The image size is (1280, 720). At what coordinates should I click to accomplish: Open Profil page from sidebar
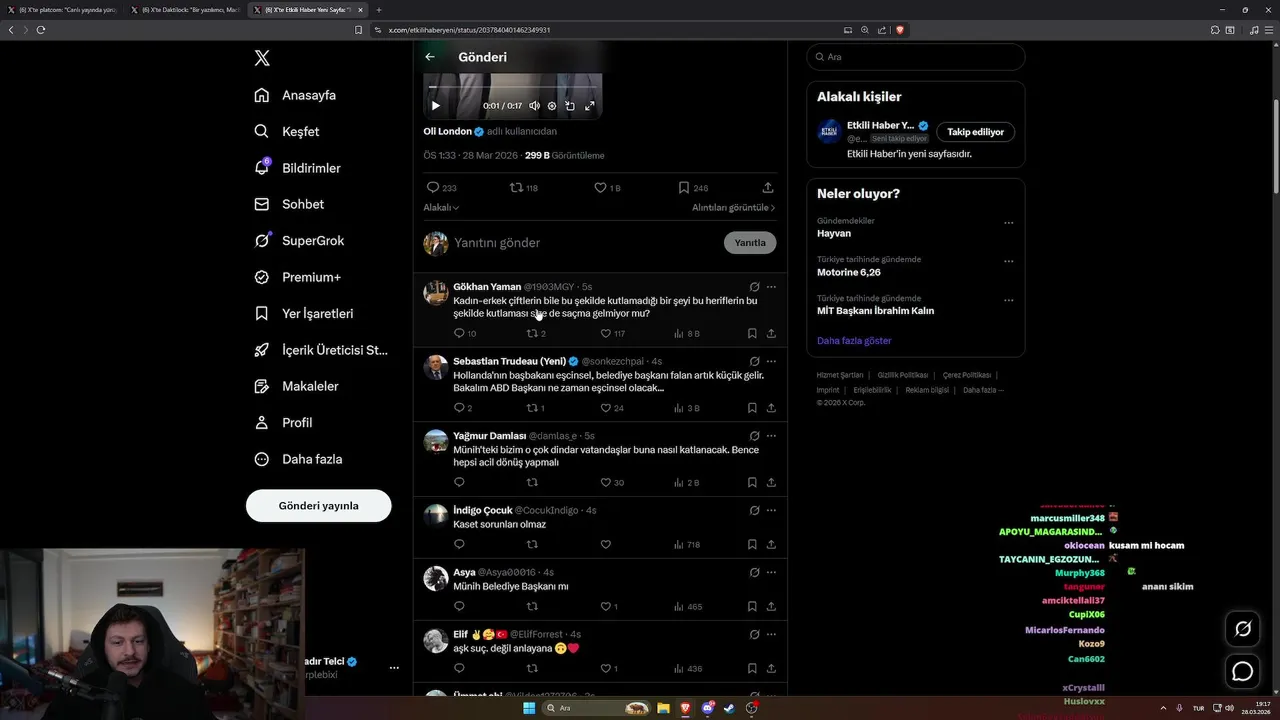(283, 422)
